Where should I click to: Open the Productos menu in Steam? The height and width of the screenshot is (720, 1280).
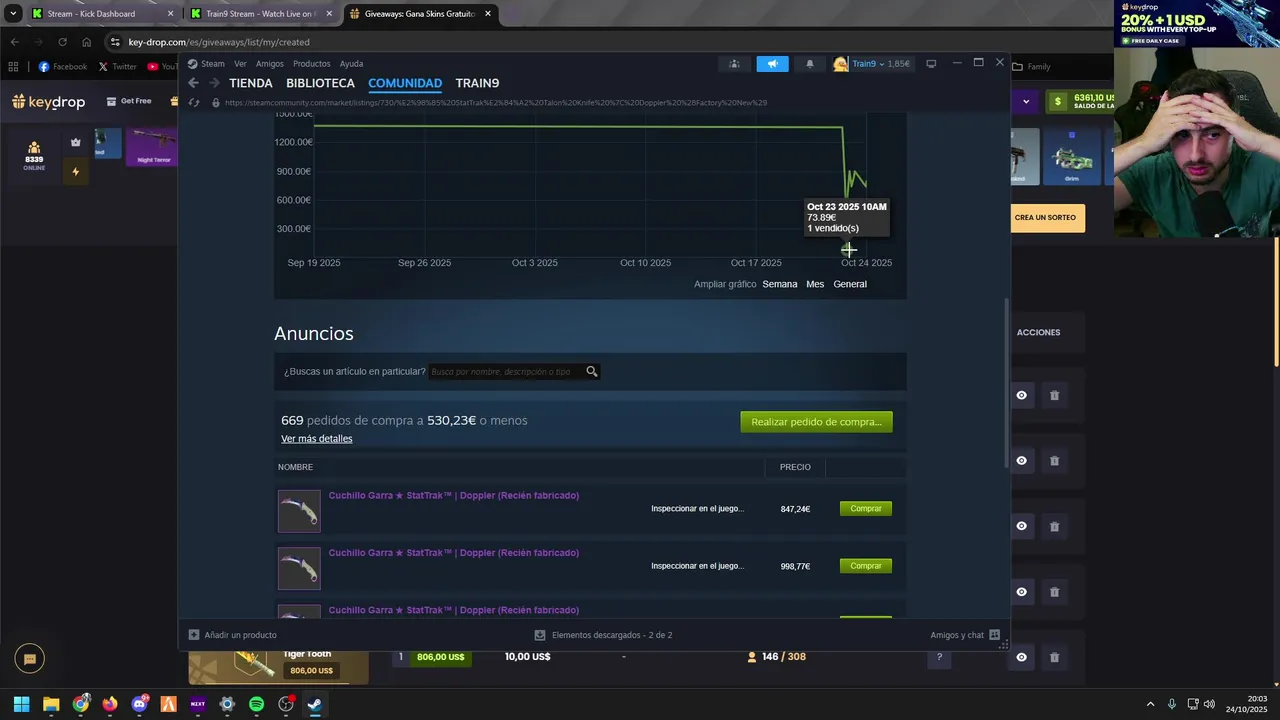pos(312,64)
